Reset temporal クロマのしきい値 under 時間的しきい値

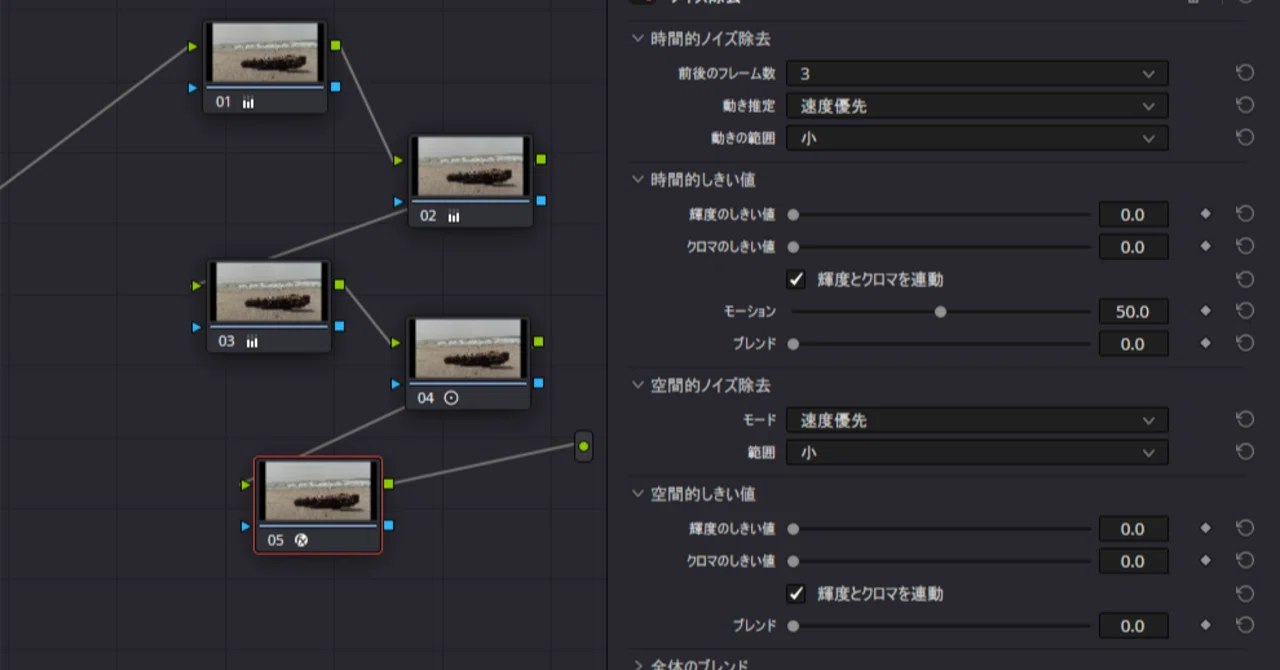(1245, 246)
